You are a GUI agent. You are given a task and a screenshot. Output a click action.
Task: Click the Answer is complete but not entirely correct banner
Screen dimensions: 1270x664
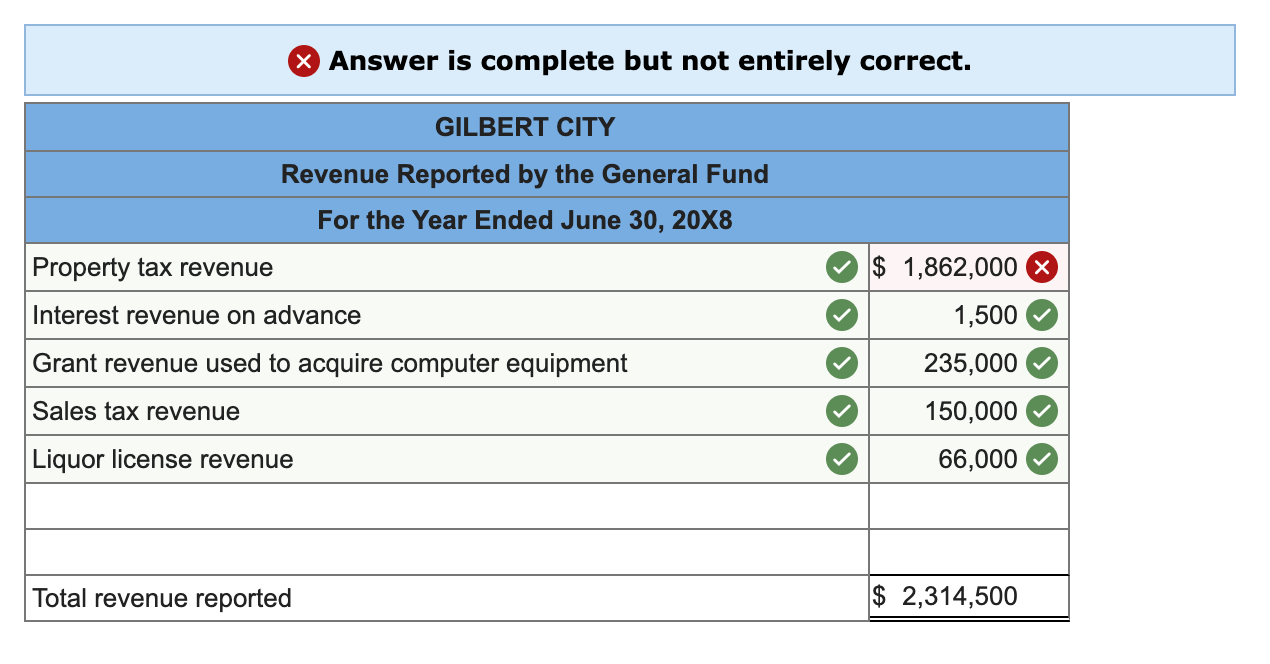[635, 61]
